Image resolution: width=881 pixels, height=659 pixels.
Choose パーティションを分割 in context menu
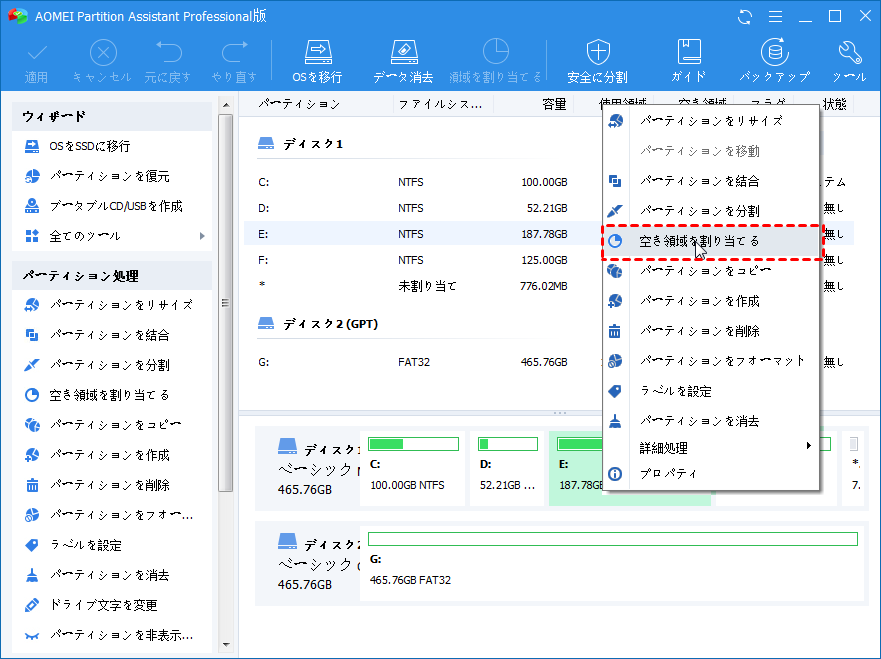[711, 211]
